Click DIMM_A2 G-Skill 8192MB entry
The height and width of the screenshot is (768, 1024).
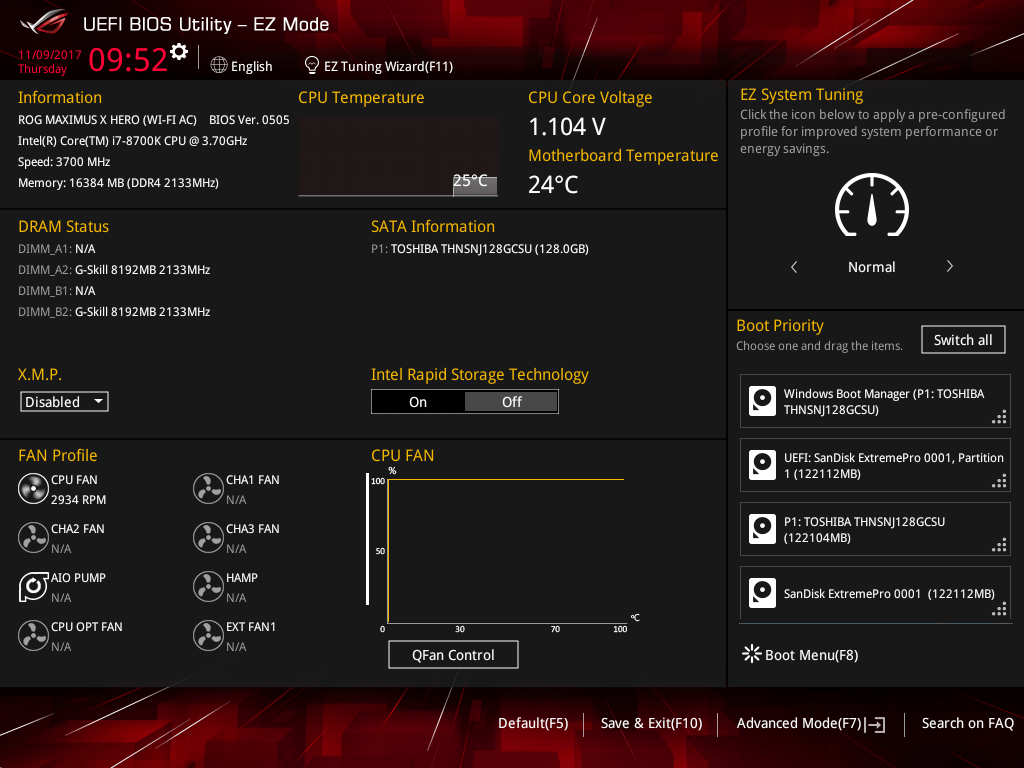point(114,270)
